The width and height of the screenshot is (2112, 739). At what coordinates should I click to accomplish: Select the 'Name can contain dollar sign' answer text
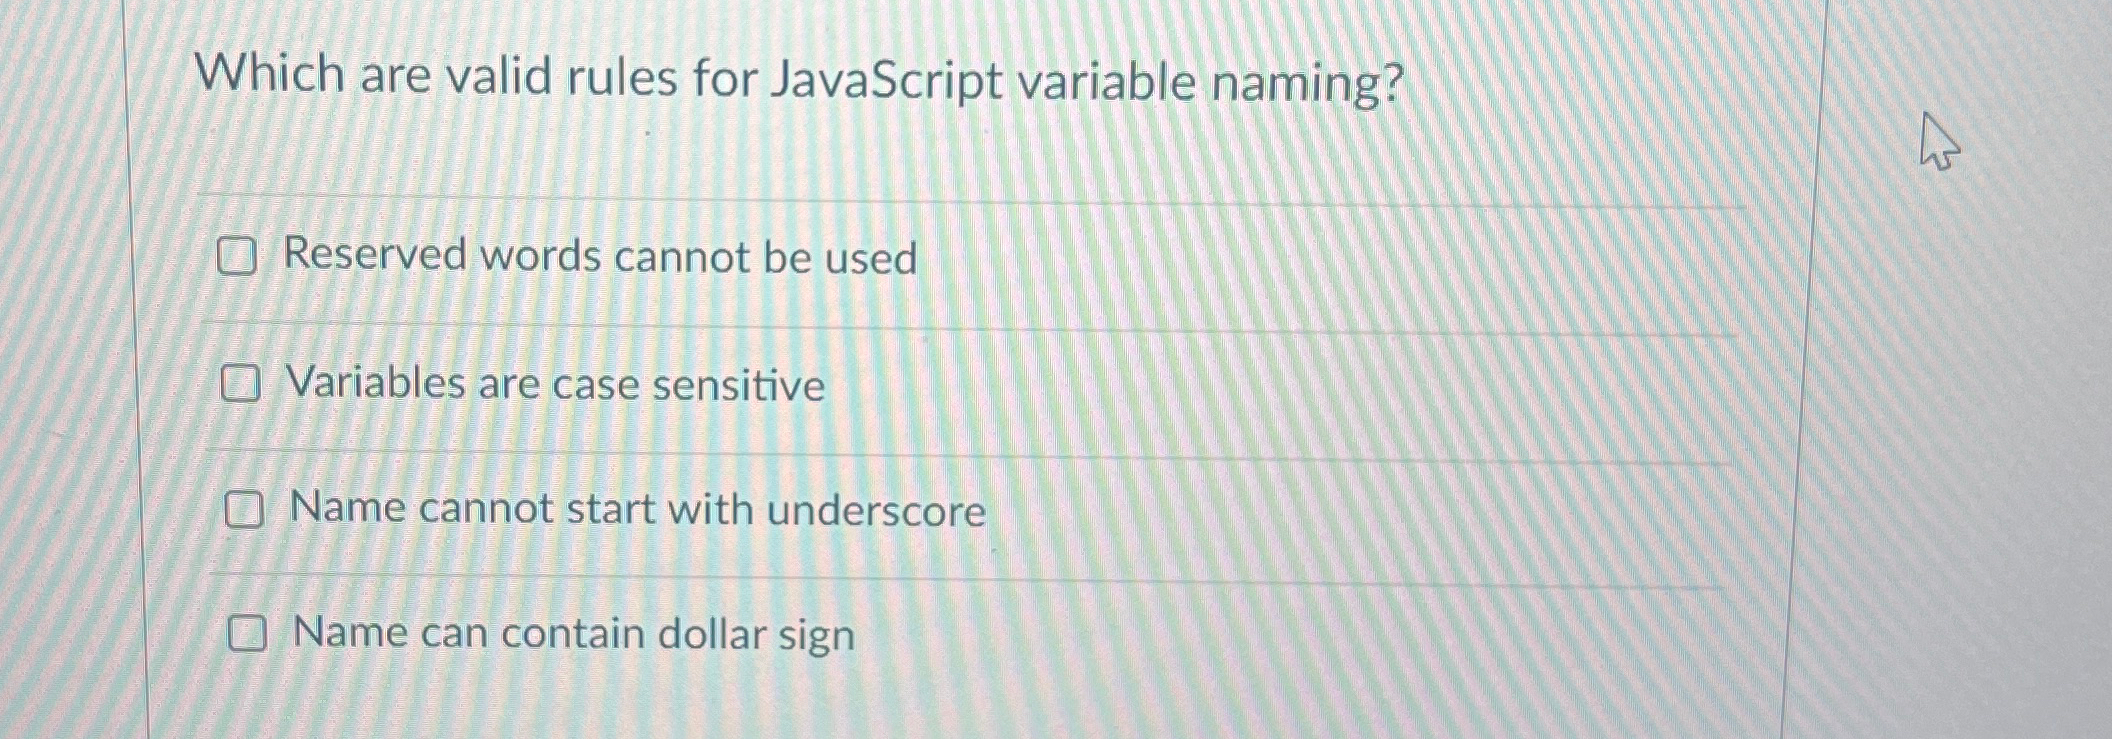click(x=570, y=632)
